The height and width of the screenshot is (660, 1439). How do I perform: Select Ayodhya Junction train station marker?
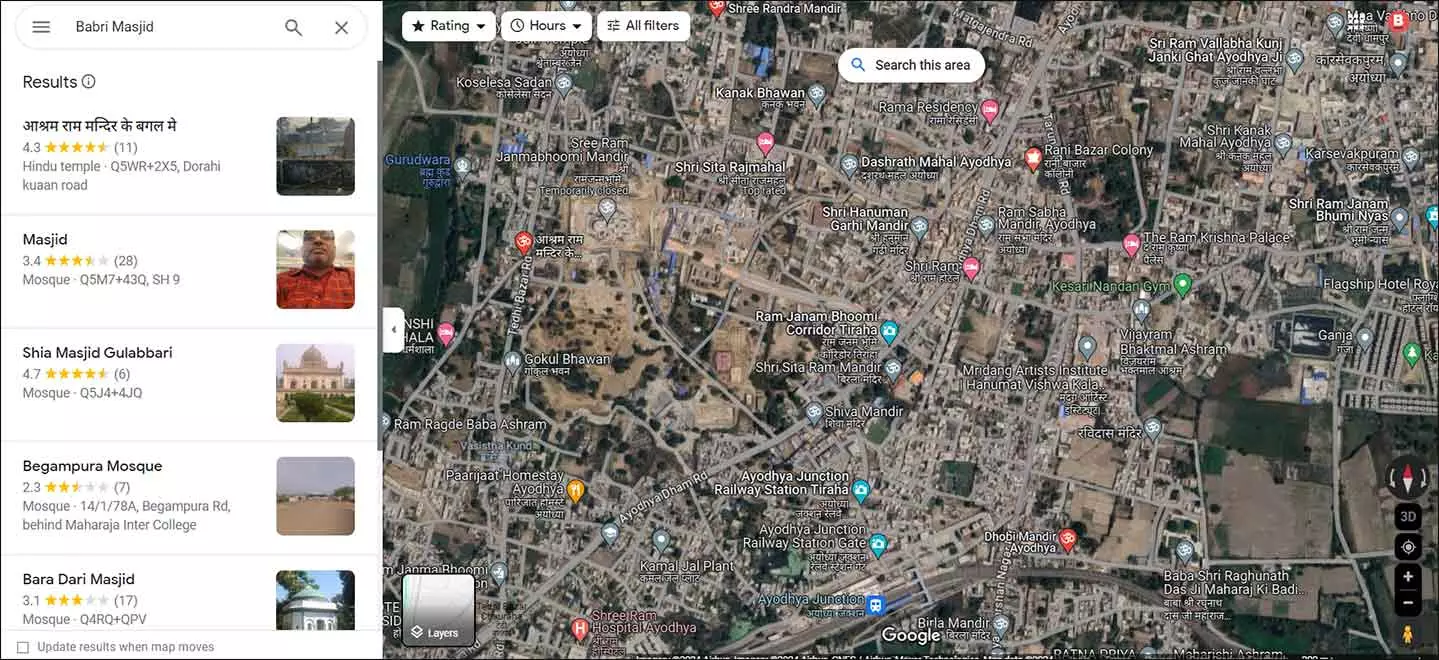[876, 605]
